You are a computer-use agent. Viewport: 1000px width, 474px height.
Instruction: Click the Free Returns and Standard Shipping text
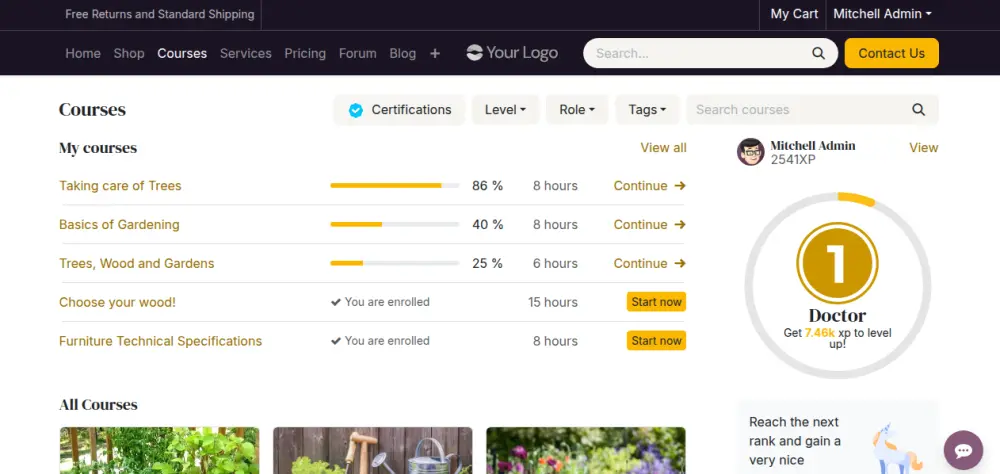(159, 14)
